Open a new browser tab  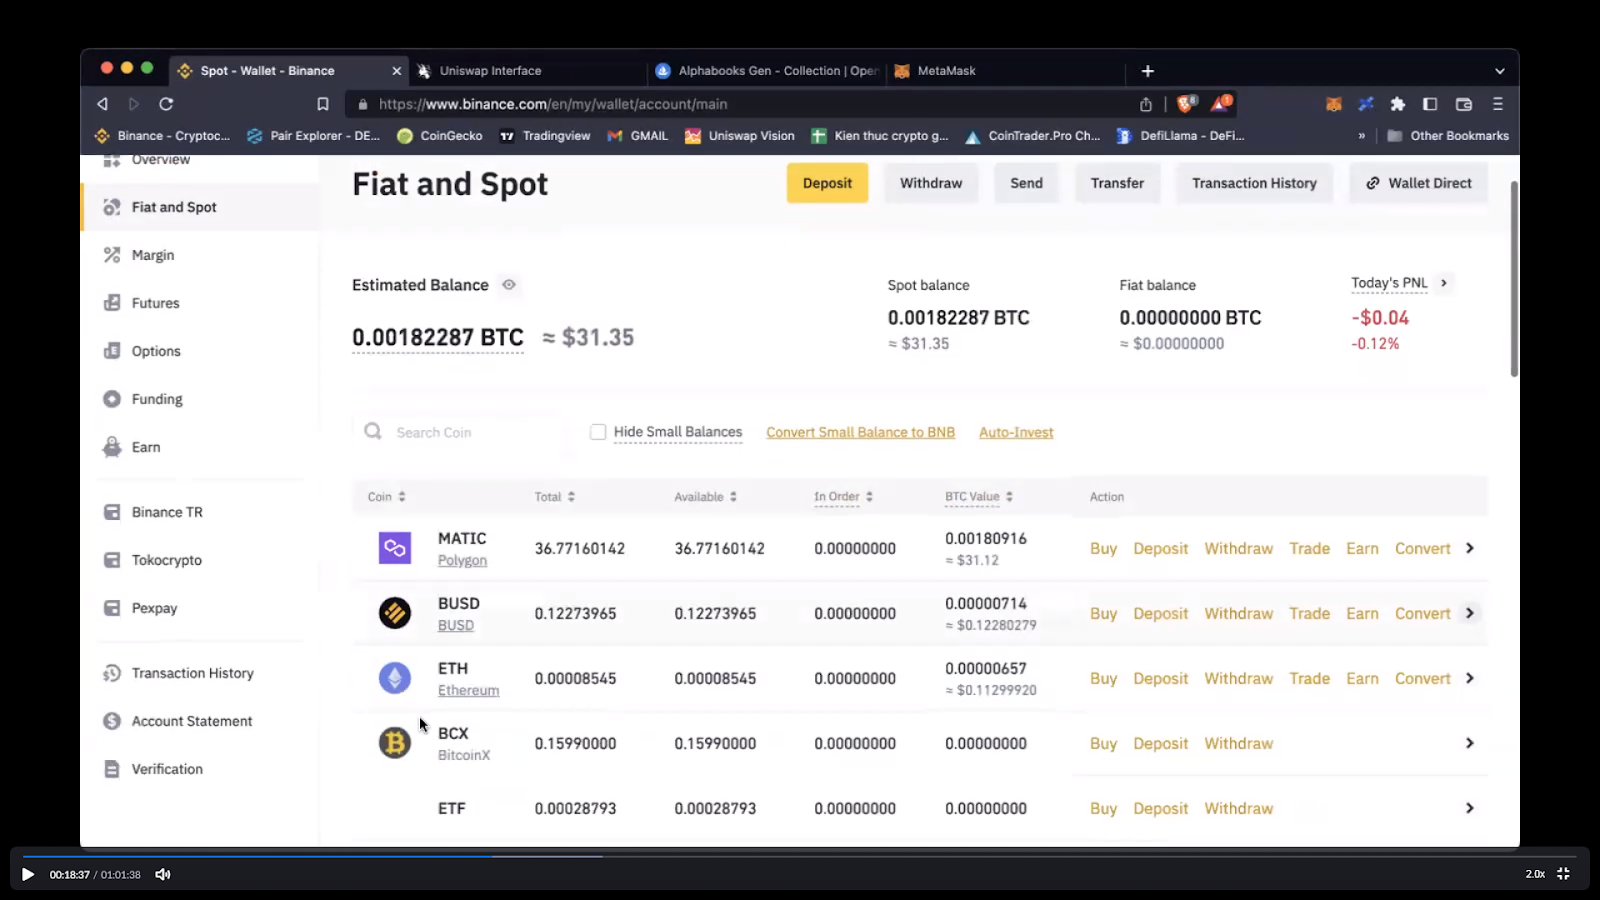point(1148,71)
